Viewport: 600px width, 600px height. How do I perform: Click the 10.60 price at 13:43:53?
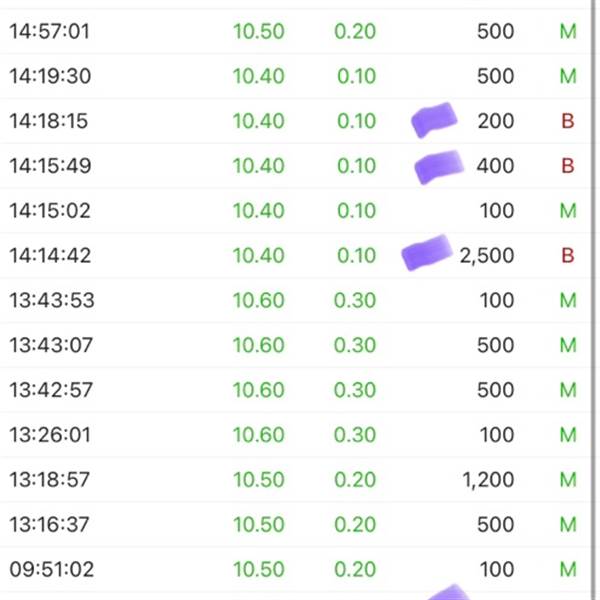coord(258,301)
